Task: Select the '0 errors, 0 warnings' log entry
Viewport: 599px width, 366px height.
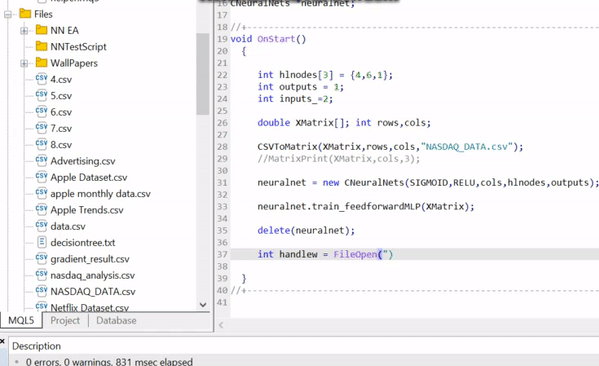Action: (x=109, y=361)
